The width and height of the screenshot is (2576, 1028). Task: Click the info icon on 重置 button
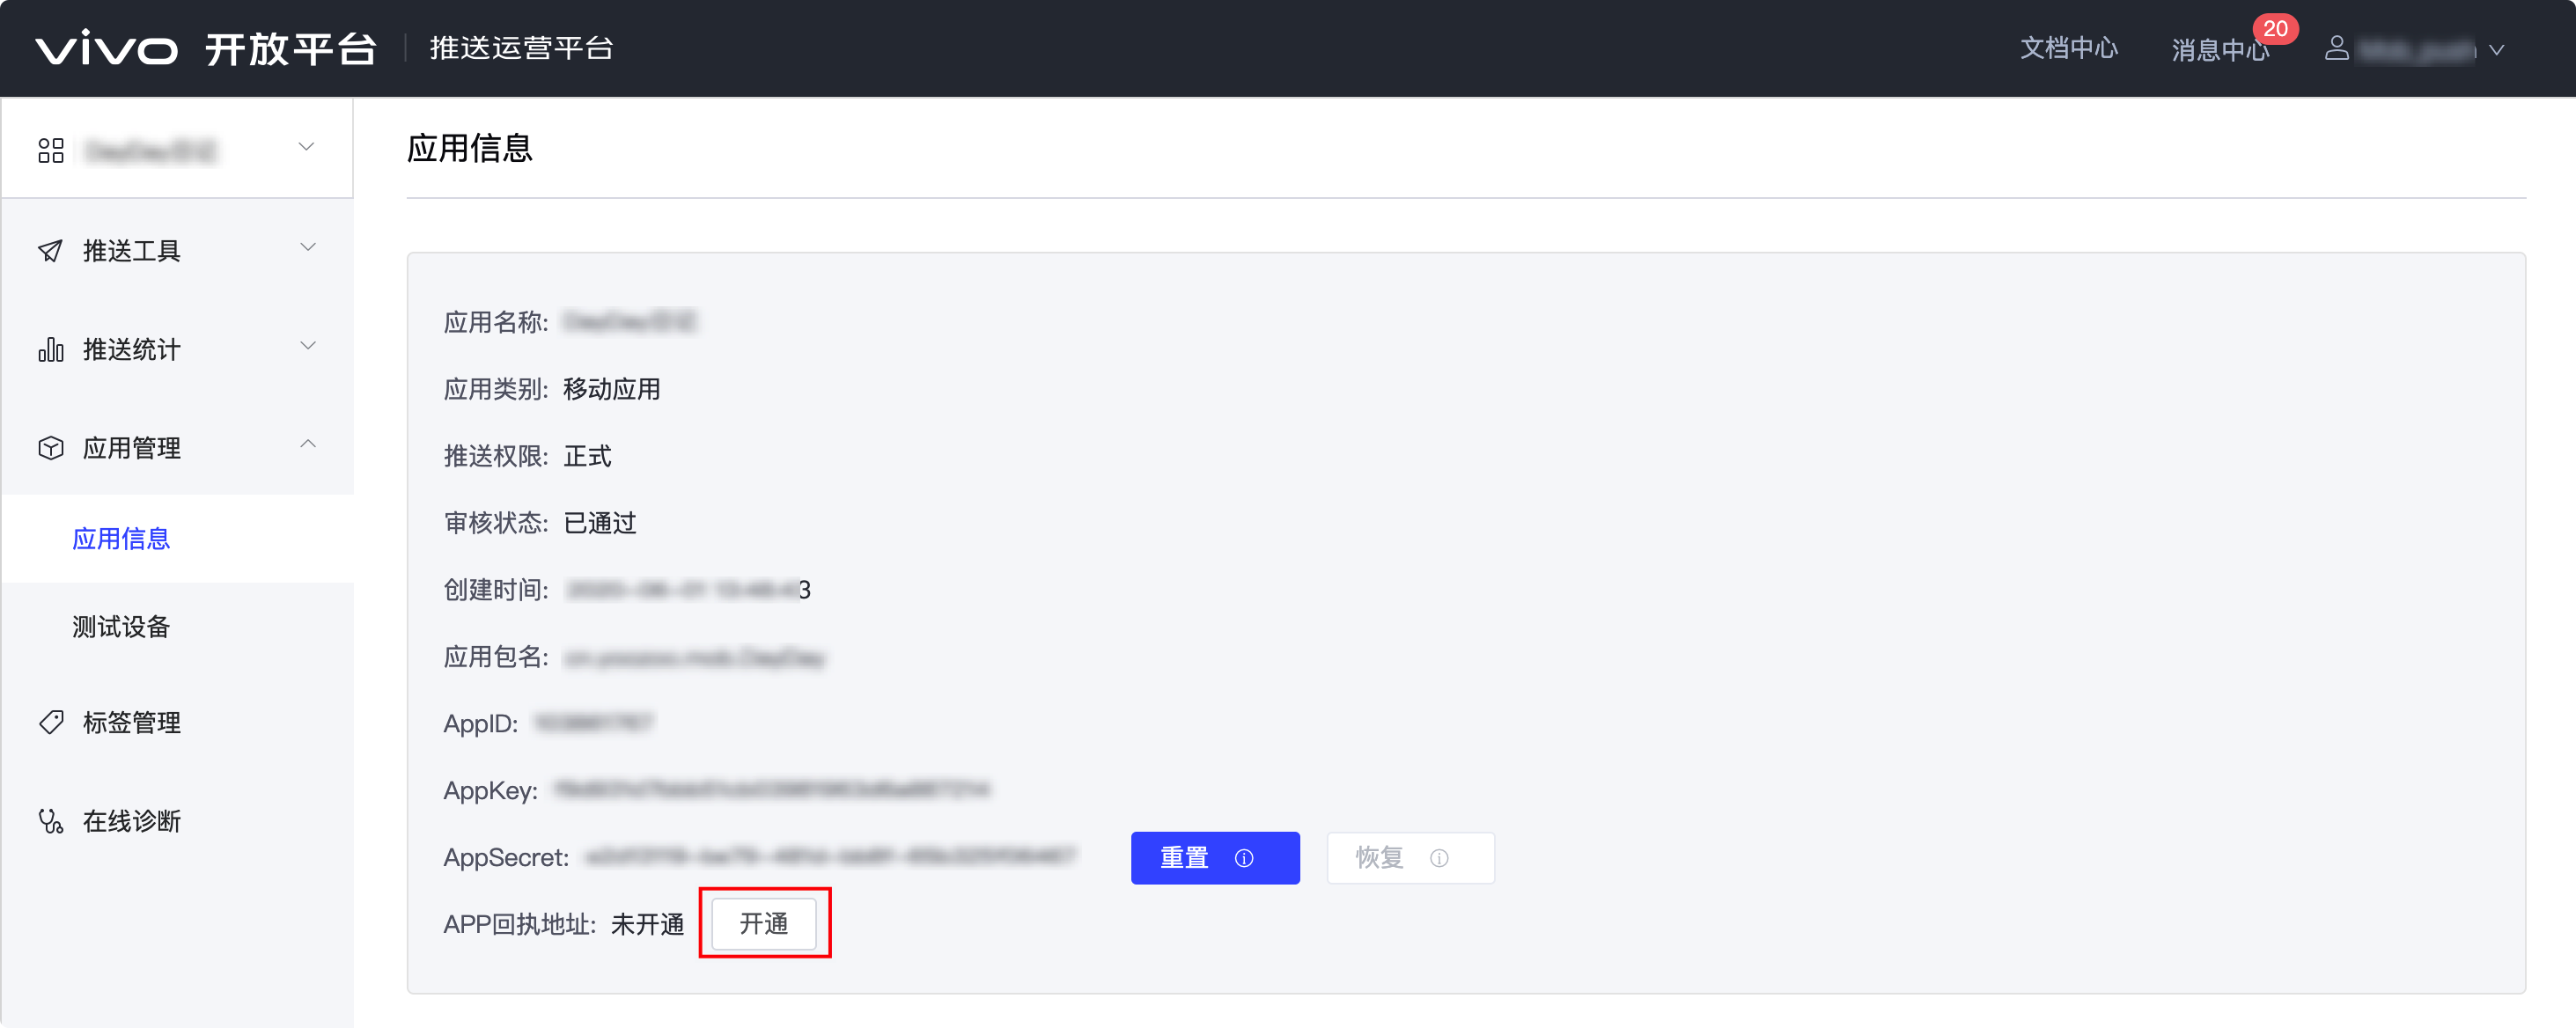1244,858
